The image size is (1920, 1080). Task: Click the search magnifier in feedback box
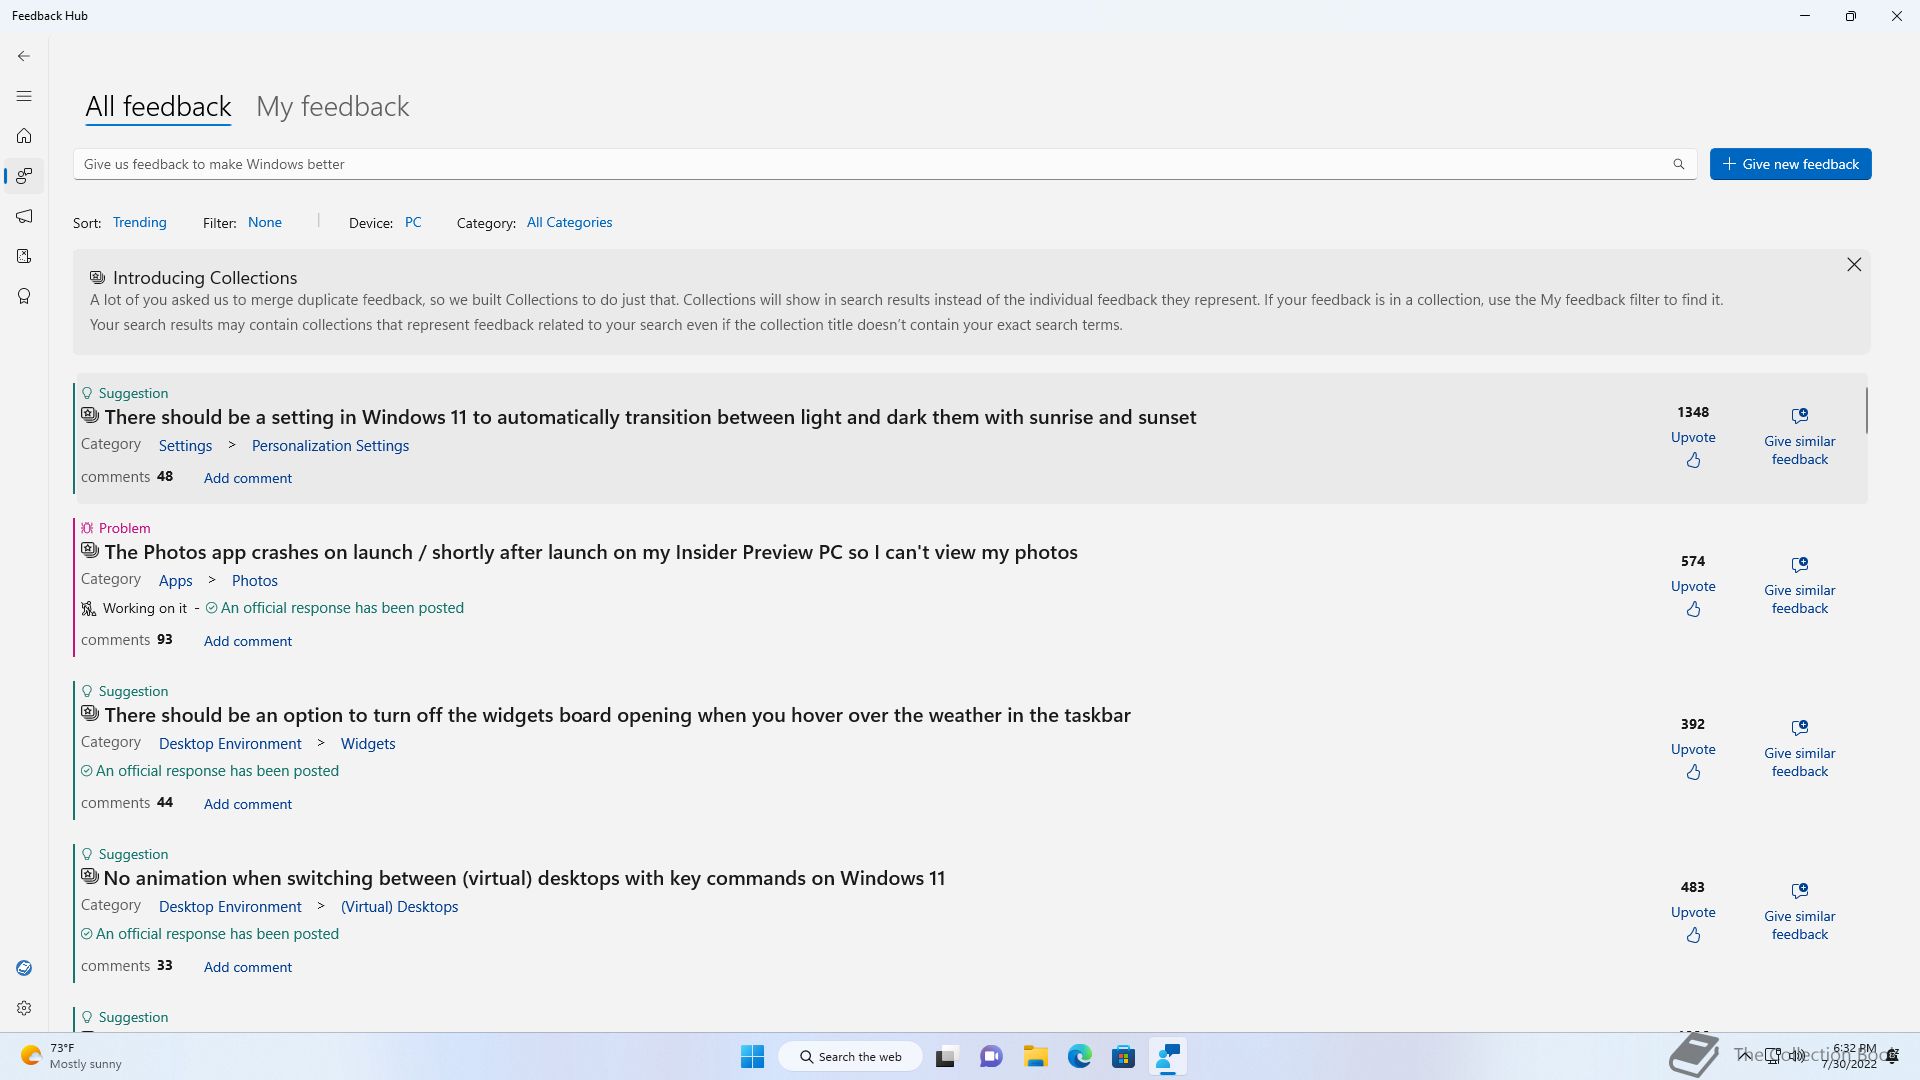pos(1679,164)
